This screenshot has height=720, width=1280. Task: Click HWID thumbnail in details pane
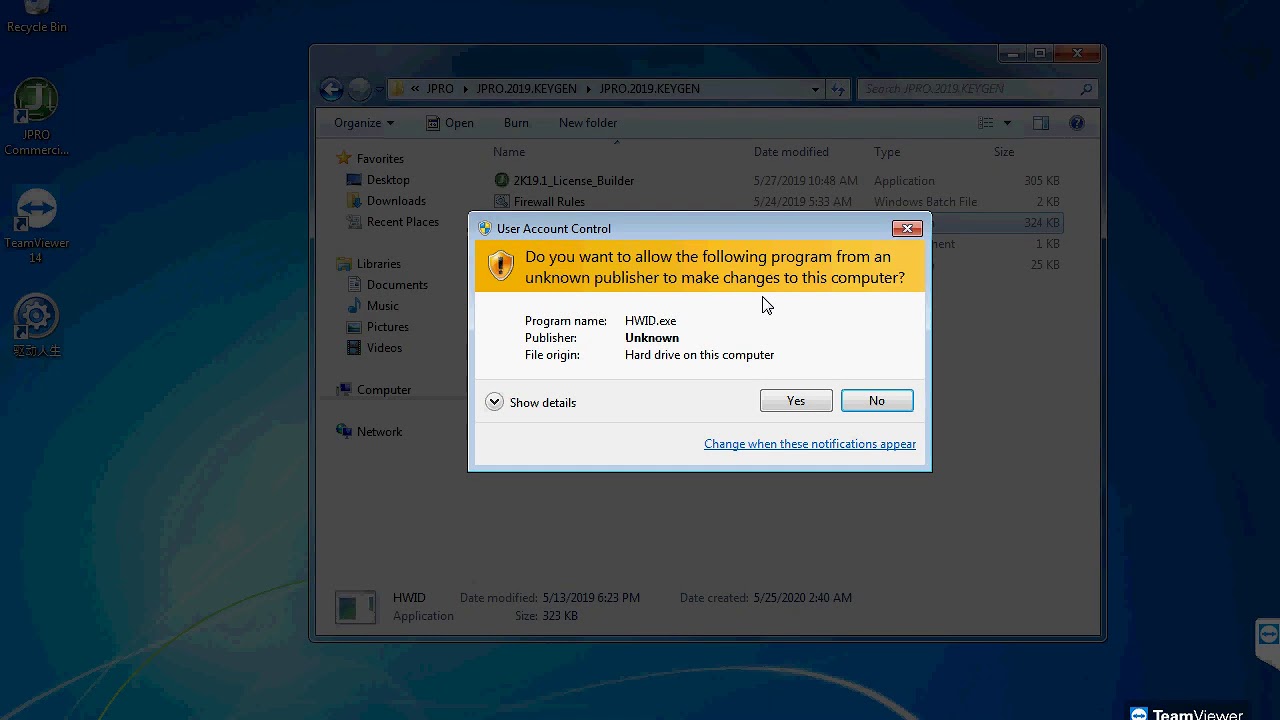(355, 607)
